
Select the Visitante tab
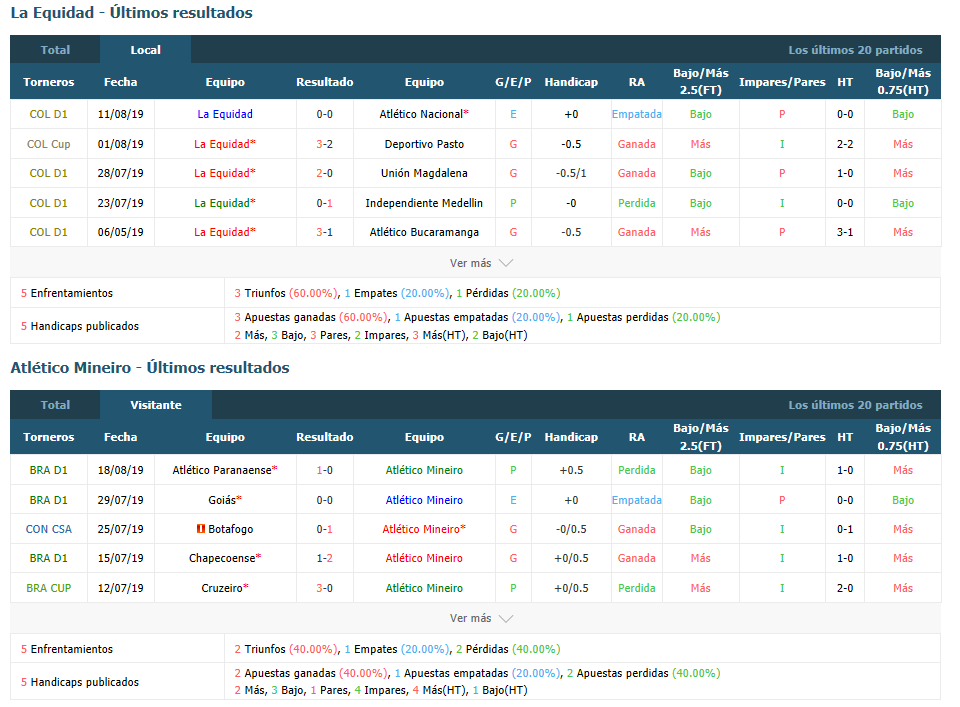coord(156,405)
